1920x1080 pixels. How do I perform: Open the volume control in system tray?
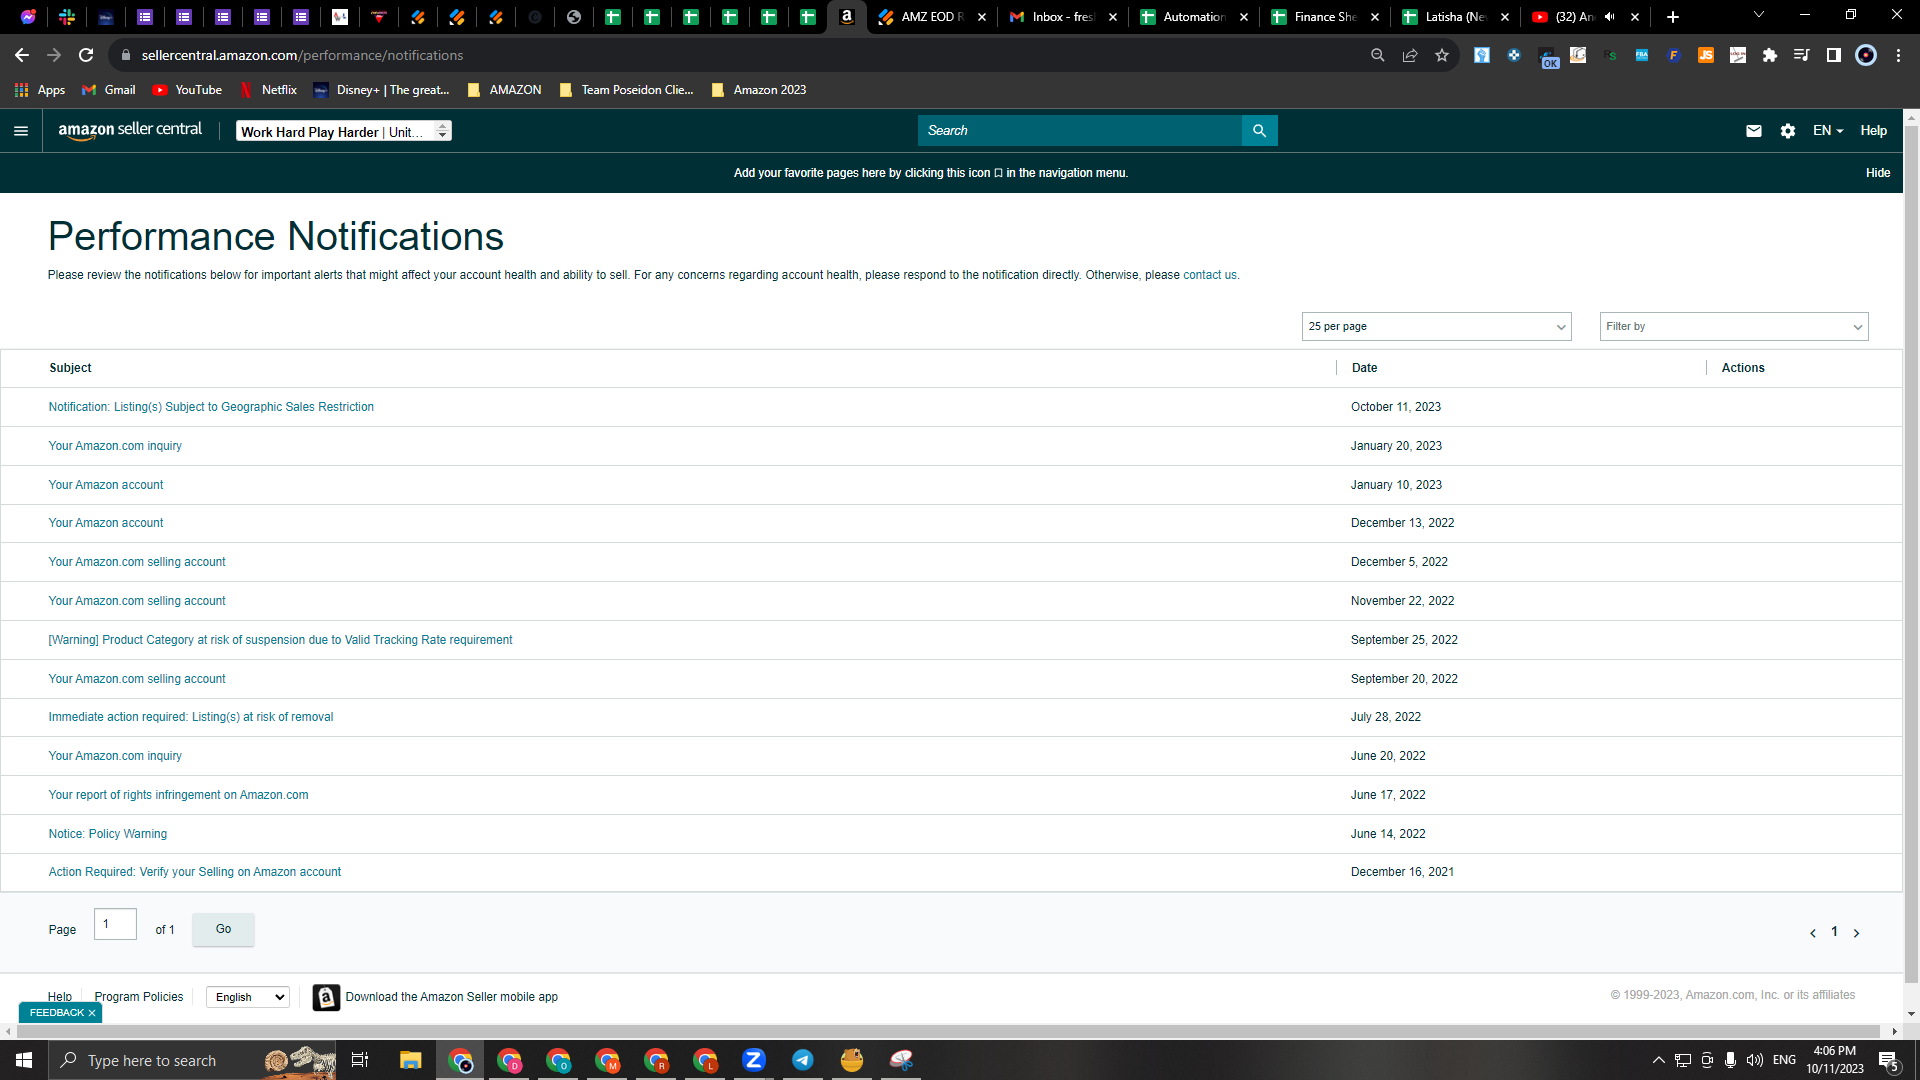(1755, 1060)
